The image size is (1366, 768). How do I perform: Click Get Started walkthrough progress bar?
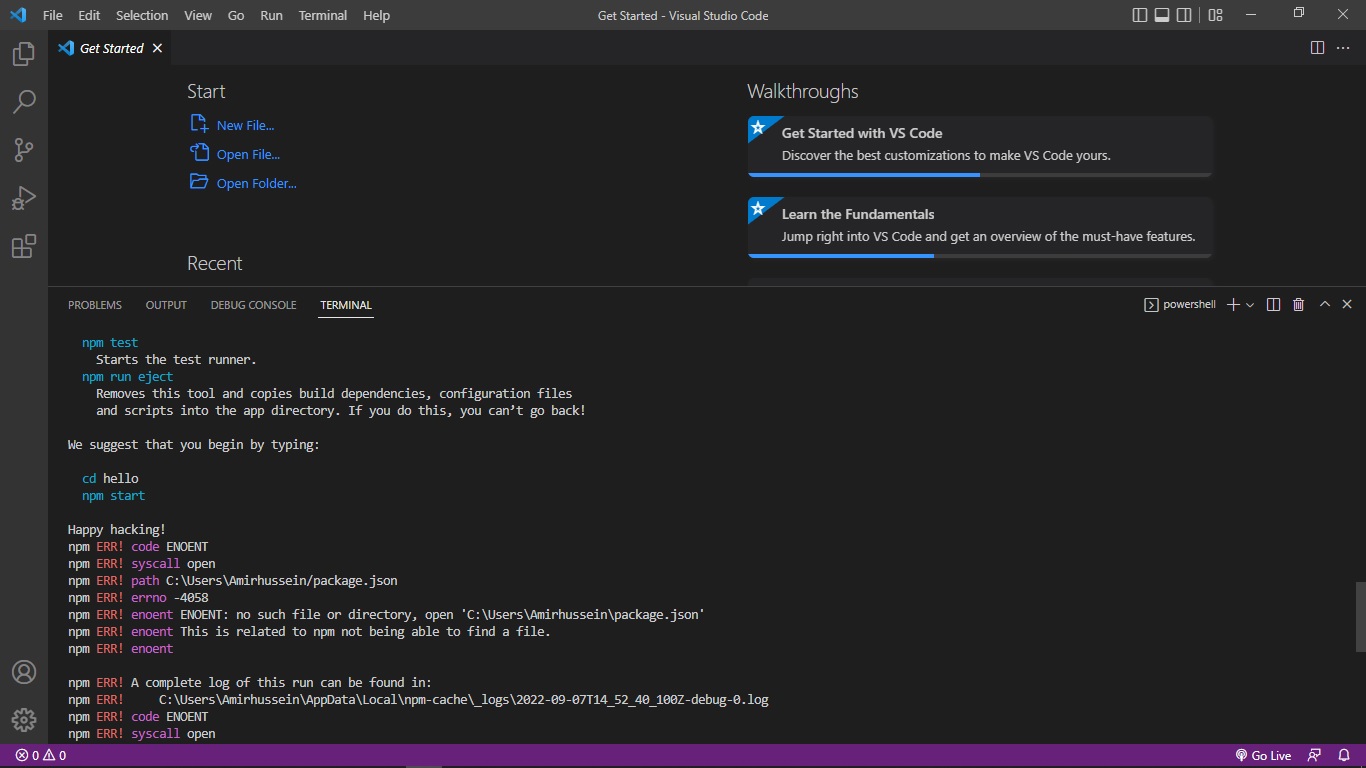click(x=980, y=175)
